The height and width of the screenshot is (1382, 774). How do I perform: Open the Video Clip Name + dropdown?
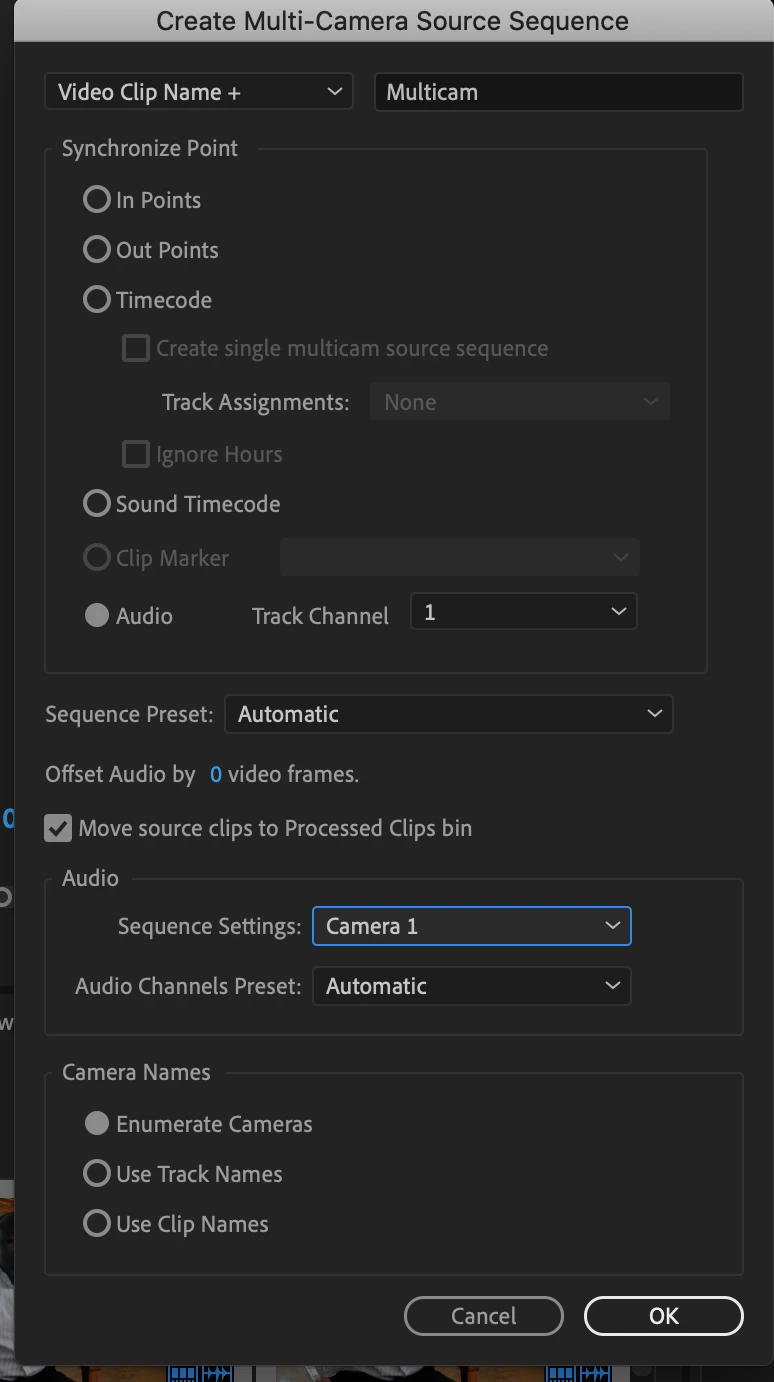(x=199, y=92)
